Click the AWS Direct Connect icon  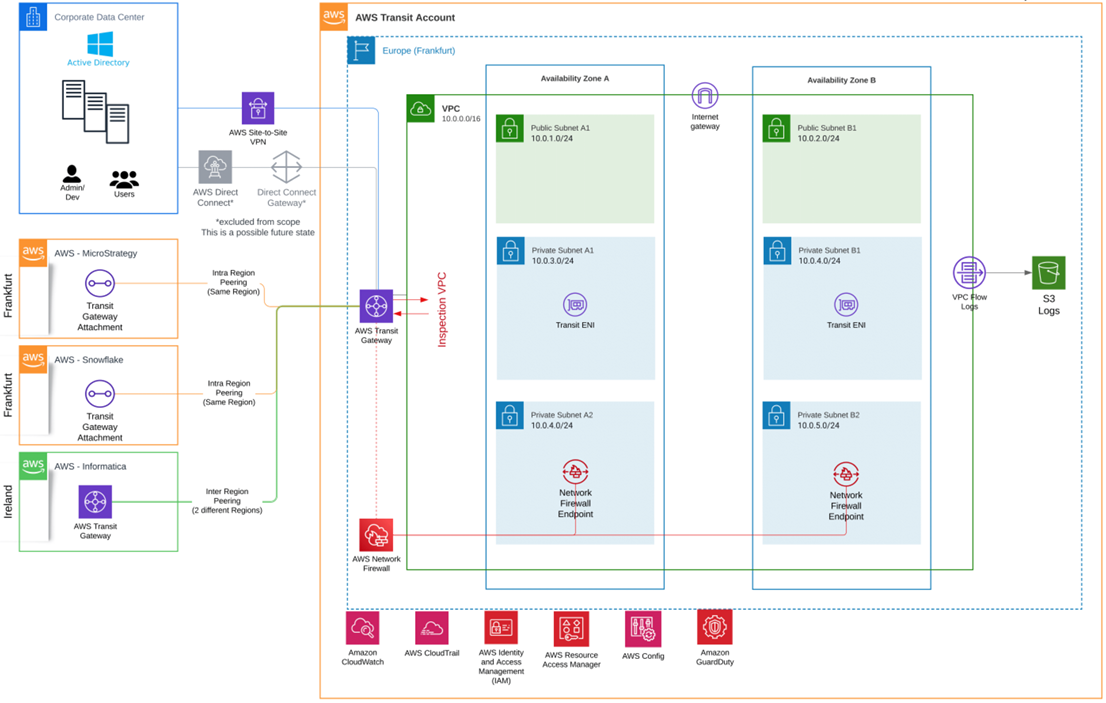point(215,167)
